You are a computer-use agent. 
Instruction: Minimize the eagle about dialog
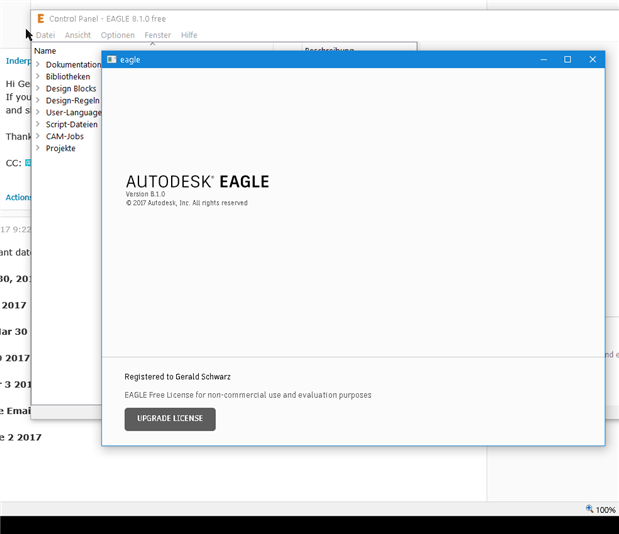pyautogui.click(x=542, y=60)
